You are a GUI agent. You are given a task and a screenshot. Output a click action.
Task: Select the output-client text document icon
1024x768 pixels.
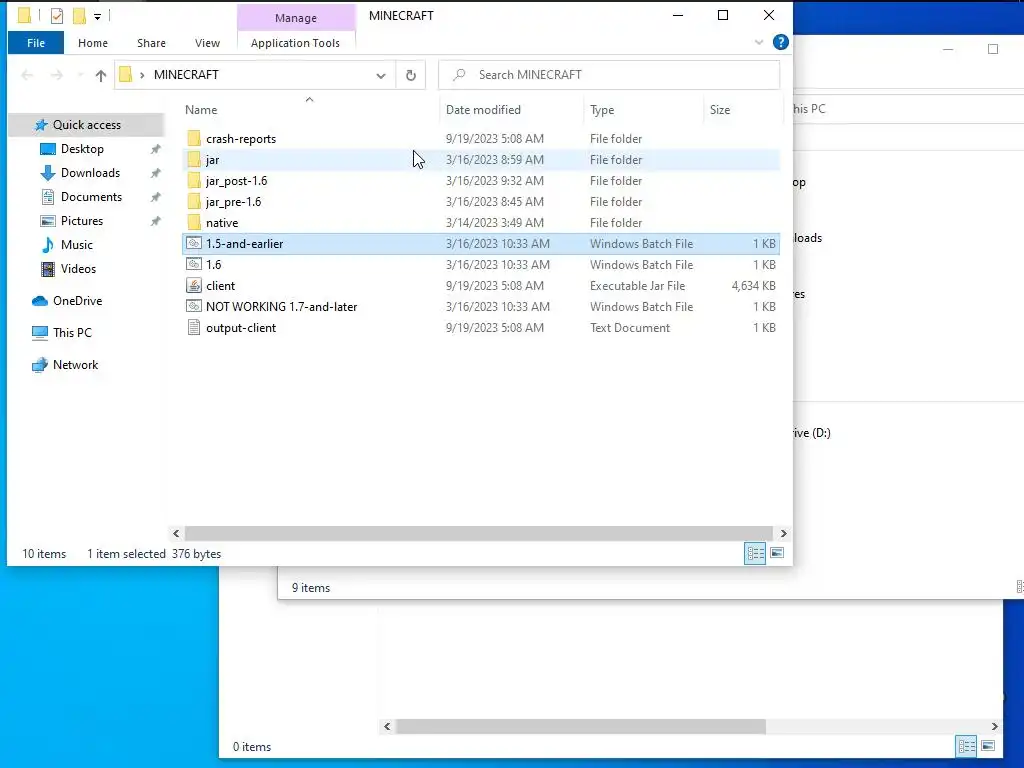click(x=194, y=327)
